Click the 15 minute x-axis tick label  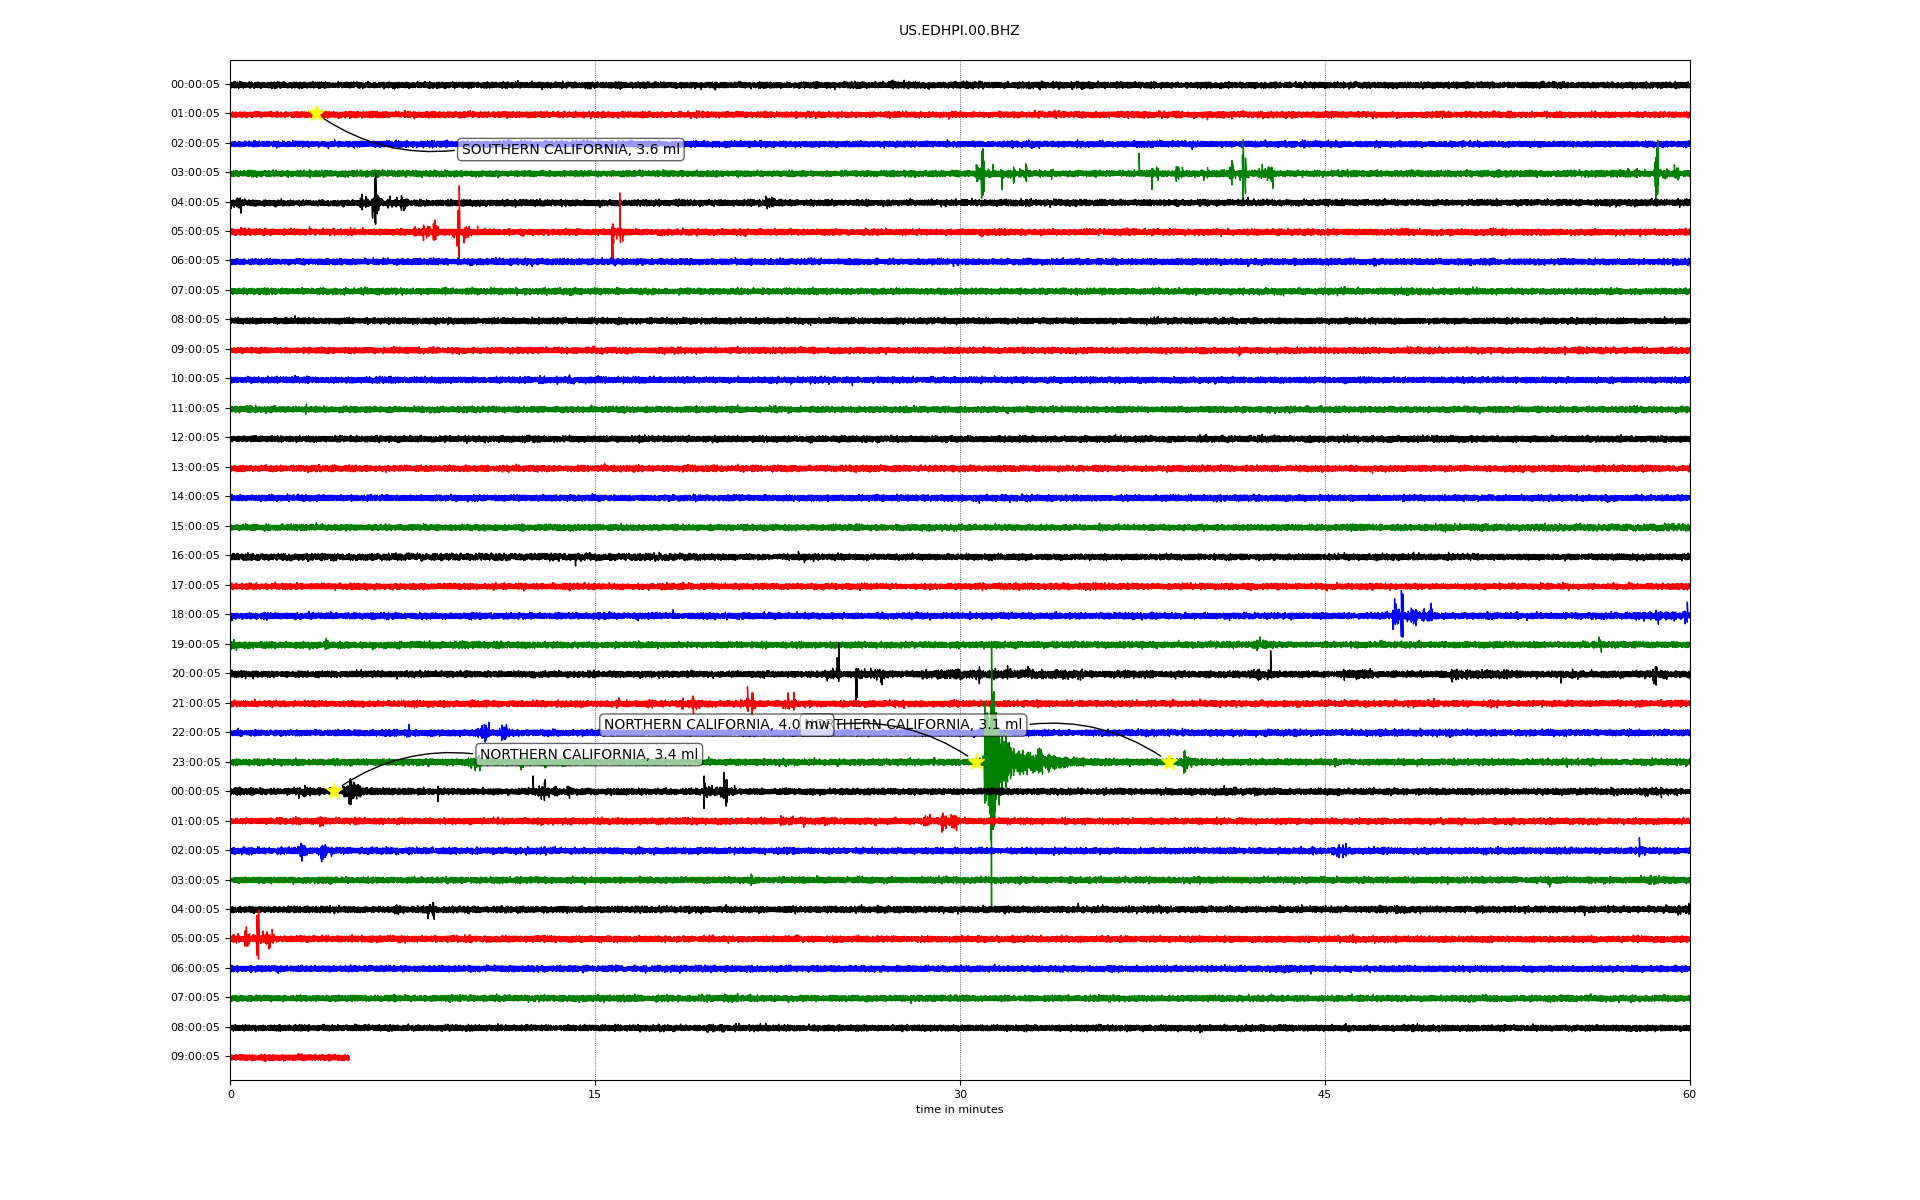pyautogui.click(x=595, y=1095)
